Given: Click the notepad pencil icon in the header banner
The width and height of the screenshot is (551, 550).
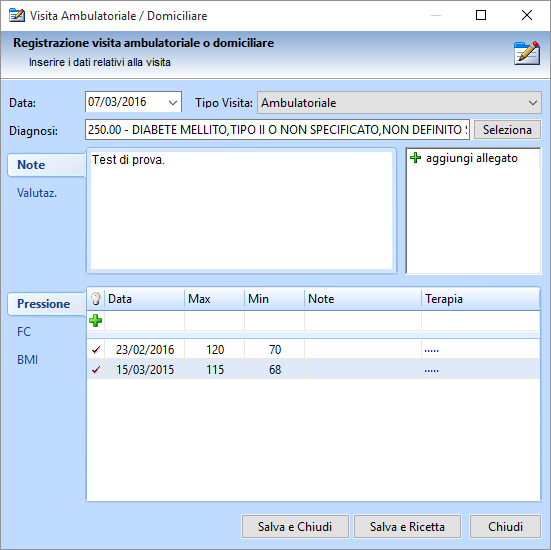Looking at the screenshot, I should click(526, 53).
